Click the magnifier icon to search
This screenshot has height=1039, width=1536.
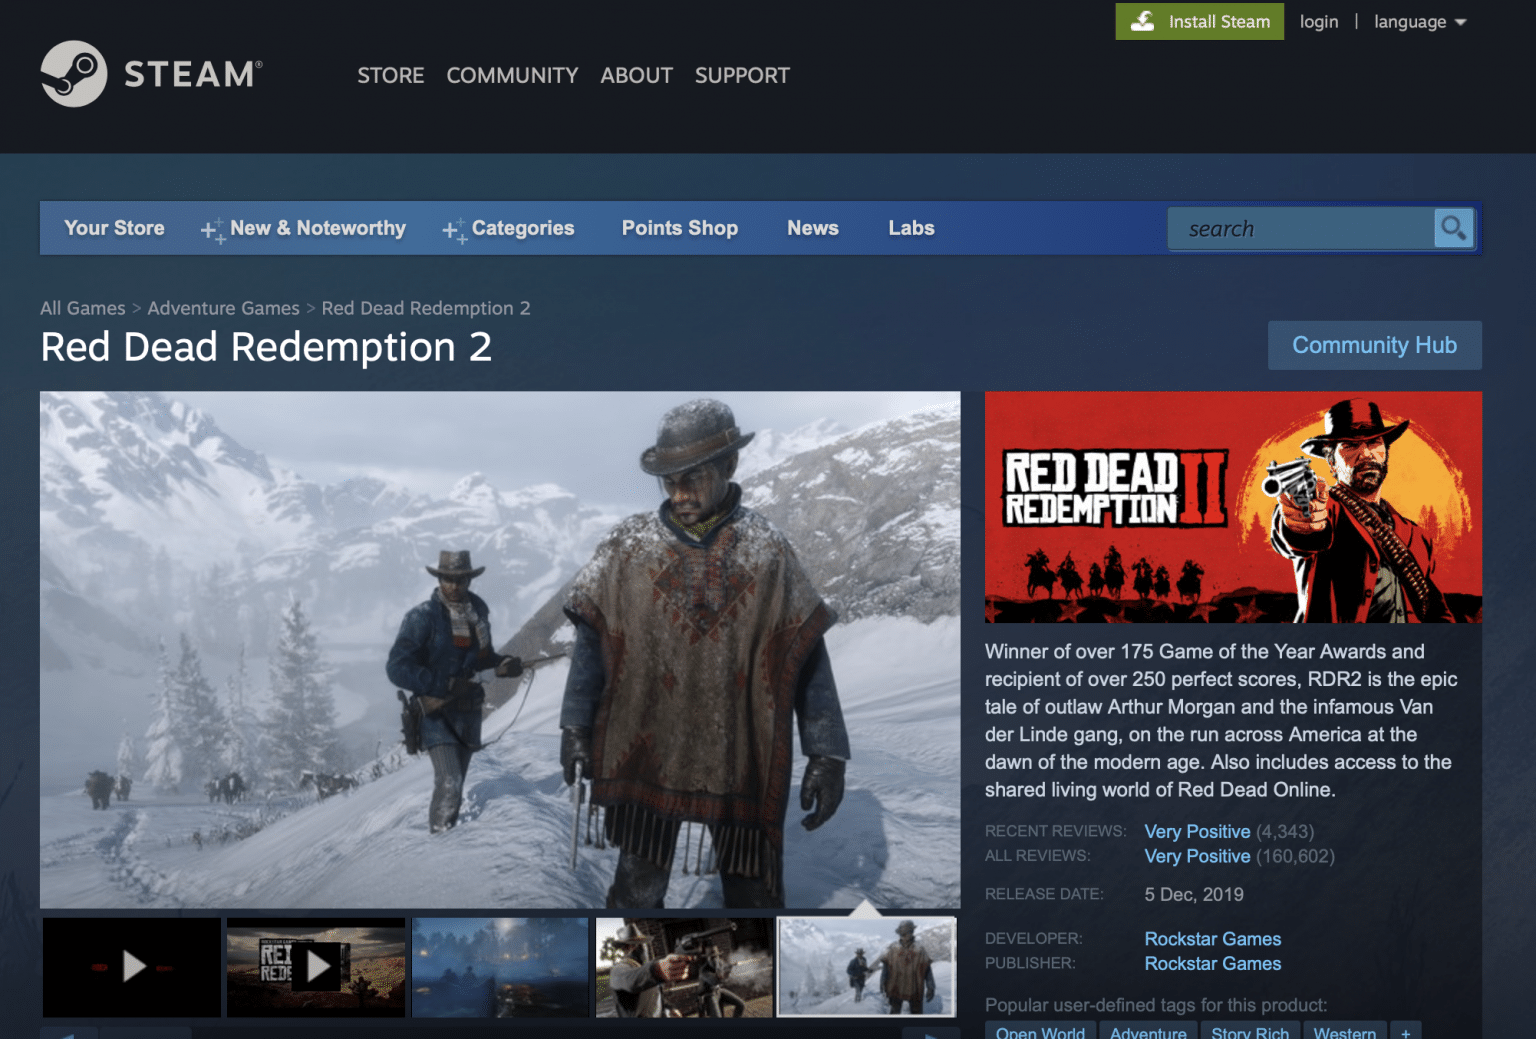1453,228
